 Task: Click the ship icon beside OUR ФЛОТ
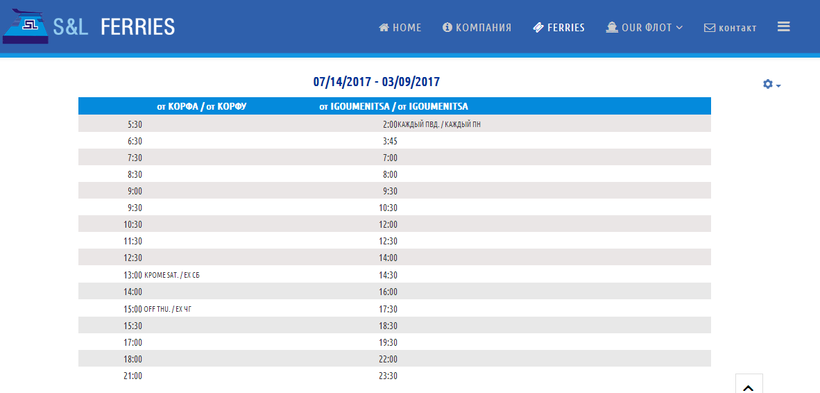(x=611, y=27)
